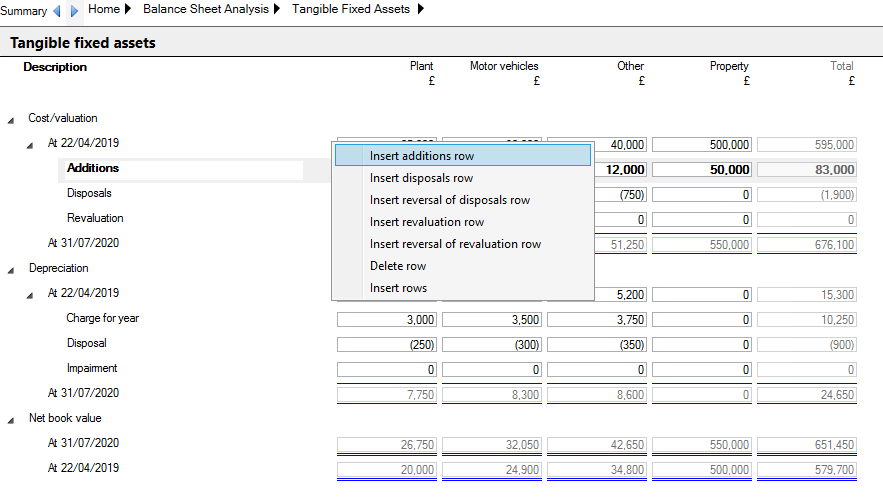The width and height of the screenshot is (883, 503).
Task: Collapse the Depreciation section
Action: tap(11, 270)
